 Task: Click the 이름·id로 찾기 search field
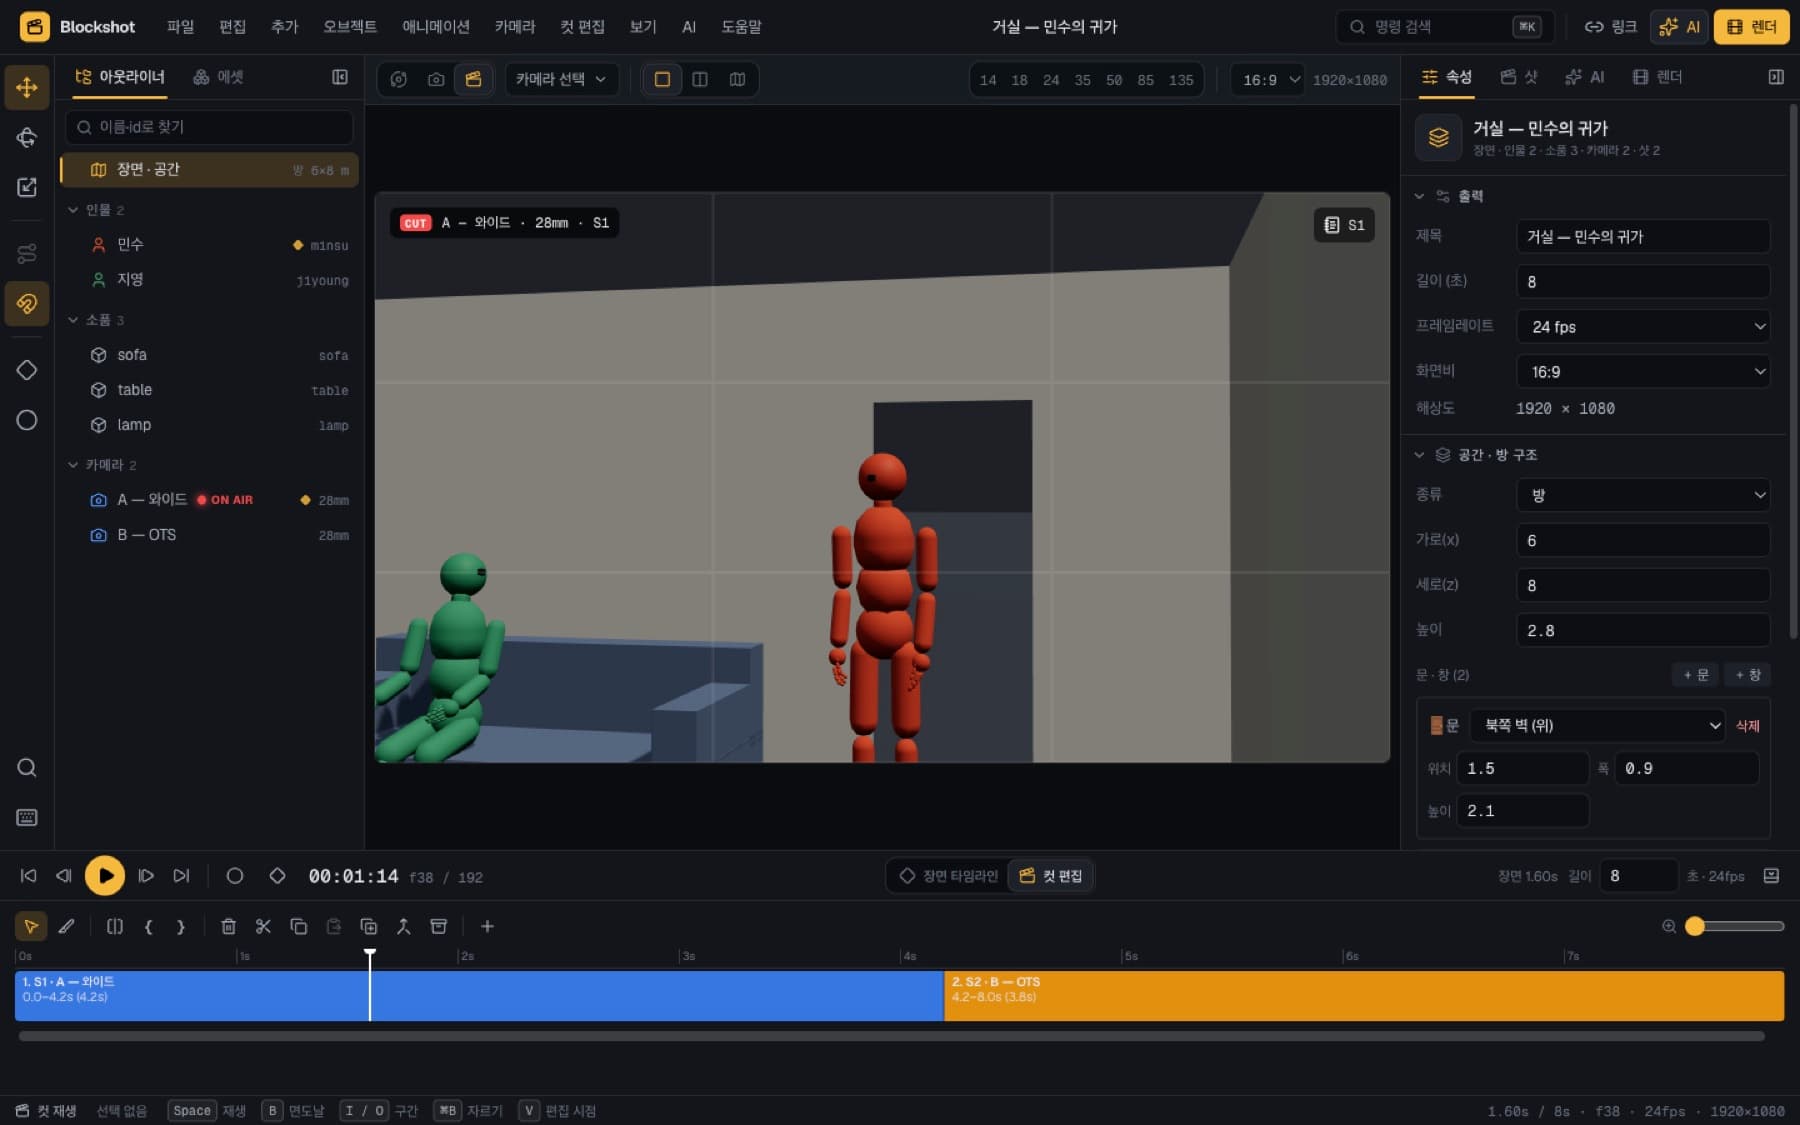(209, 127)
